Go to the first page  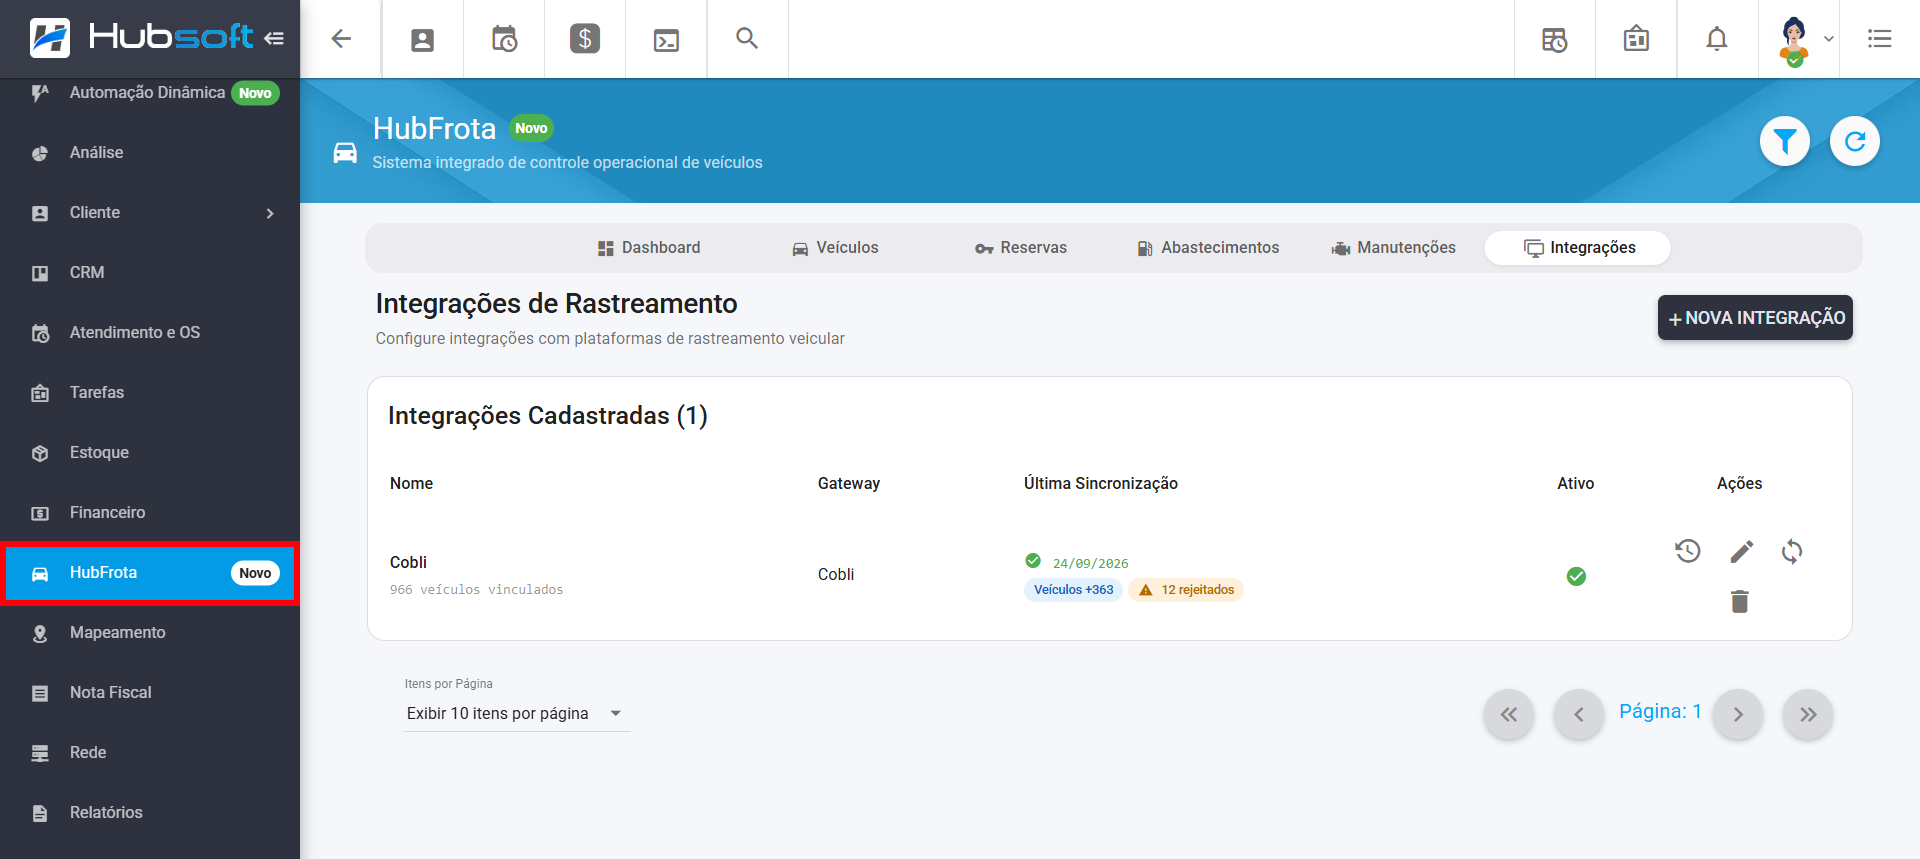point(1509,714)
